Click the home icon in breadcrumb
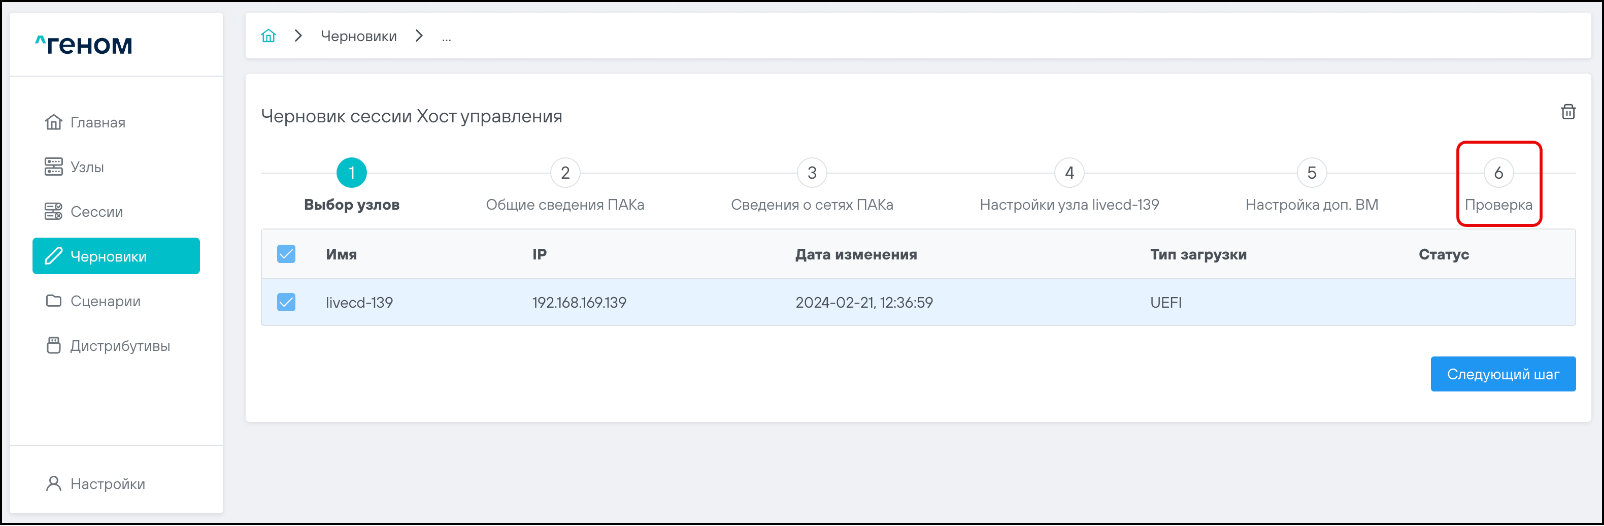 [x=268, y=36]
